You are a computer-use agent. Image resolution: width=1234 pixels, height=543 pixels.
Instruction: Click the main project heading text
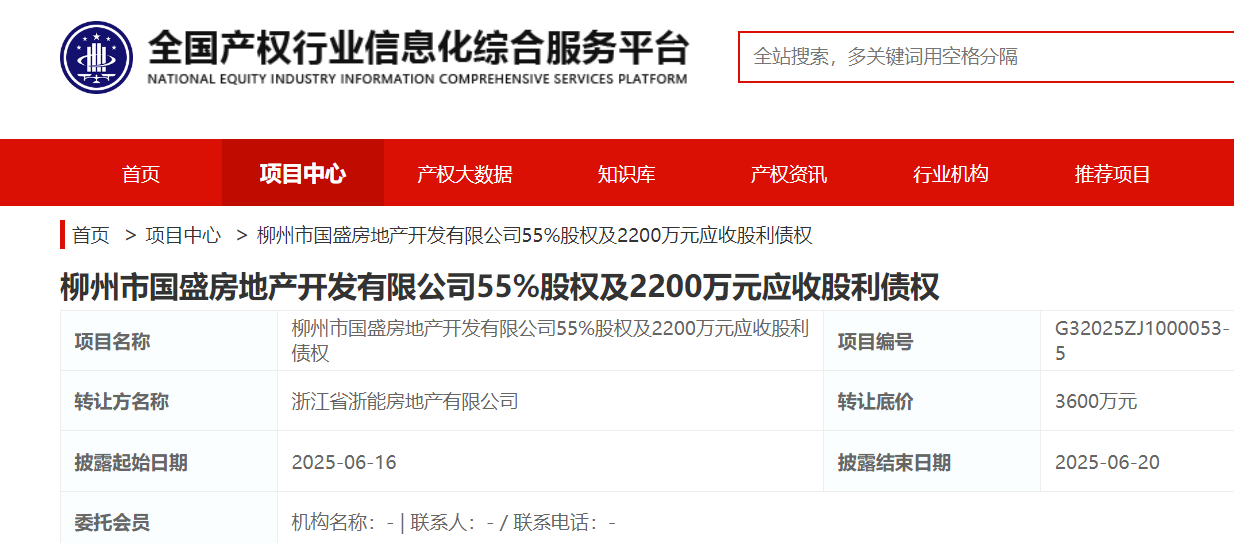pyautogui.click(x=500, y=288)
